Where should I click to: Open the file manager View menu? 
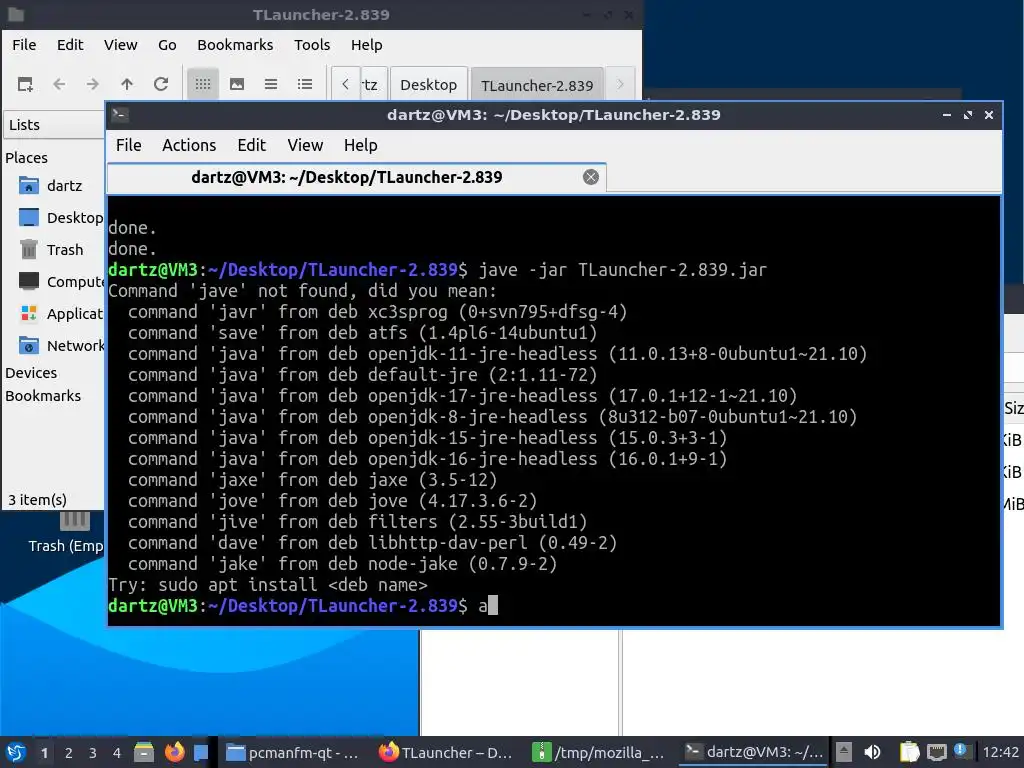[120, 45]
